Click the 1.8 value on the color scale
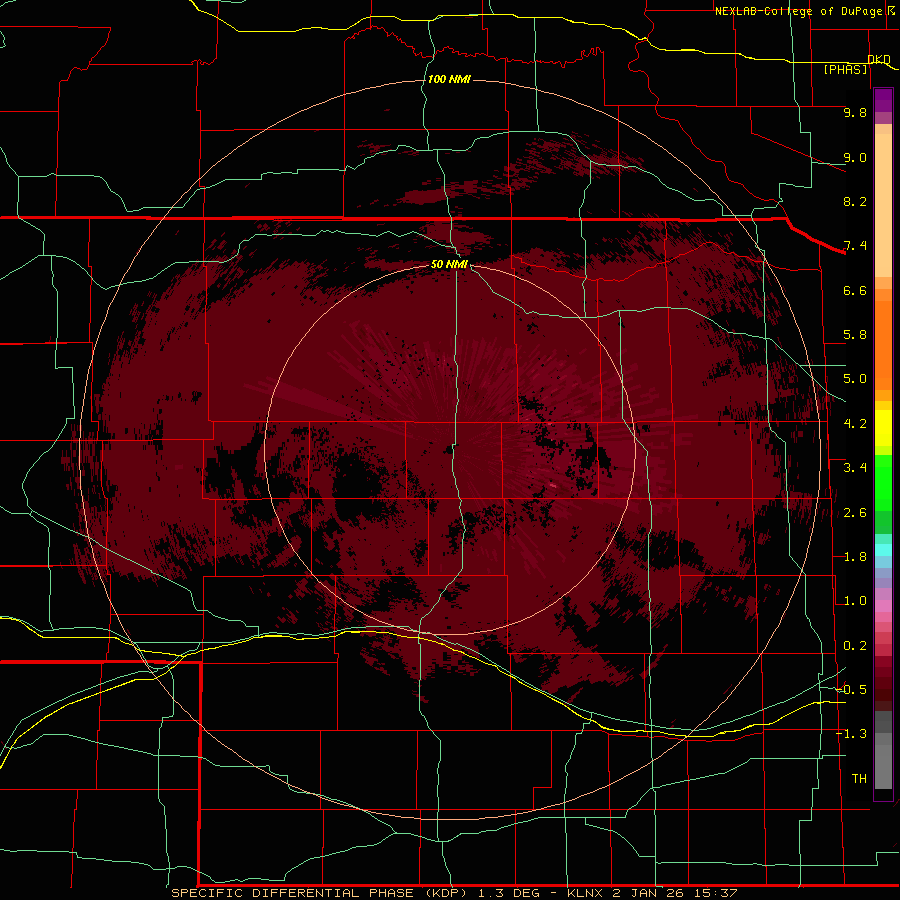 point(855,557)
